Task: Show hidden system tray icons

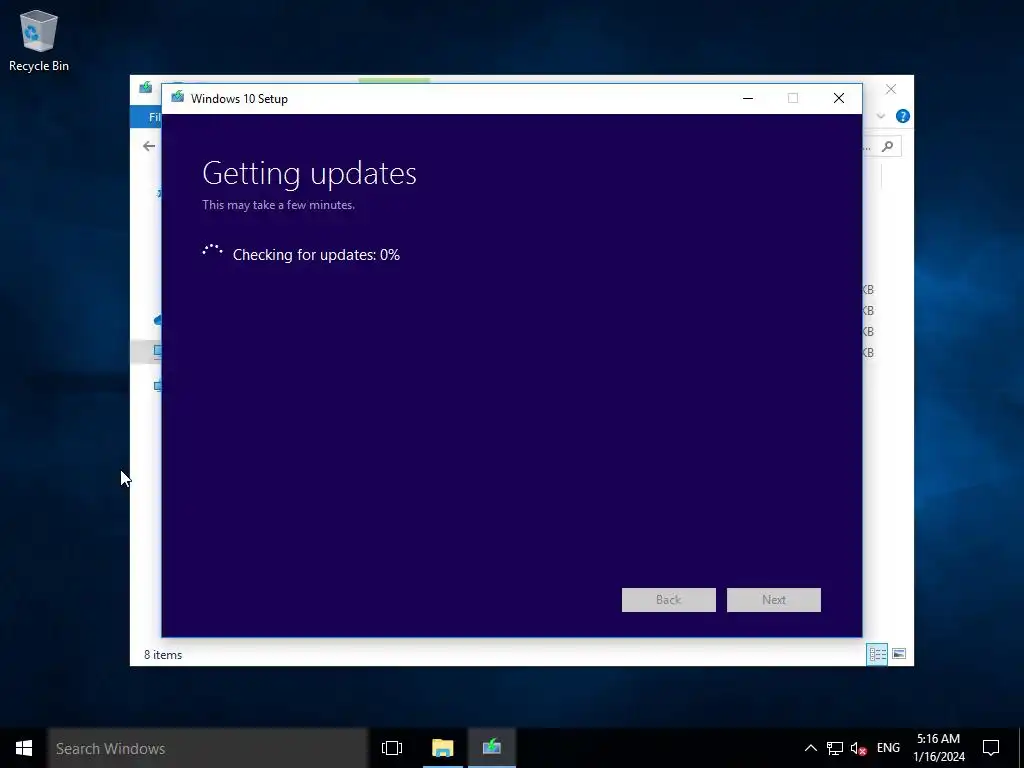Action: click(x=810, y=748)
